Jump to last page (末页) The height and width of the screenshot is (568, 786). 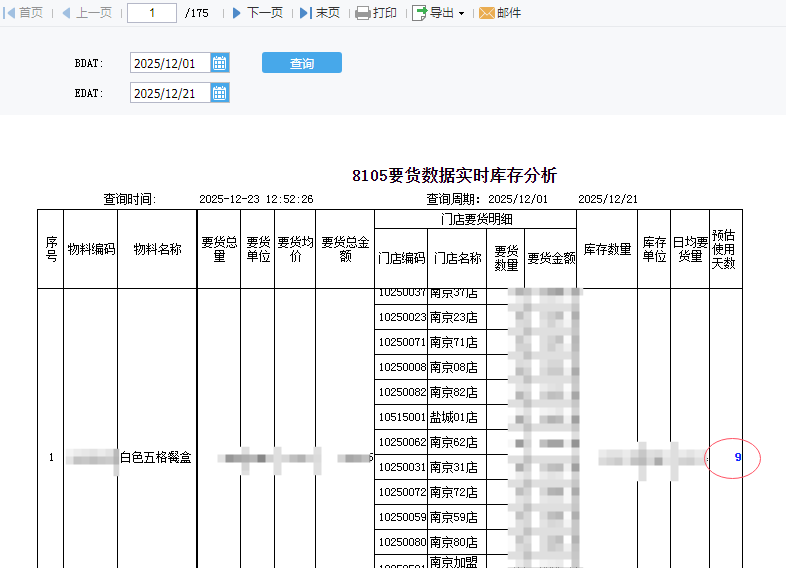pos(320,13)
